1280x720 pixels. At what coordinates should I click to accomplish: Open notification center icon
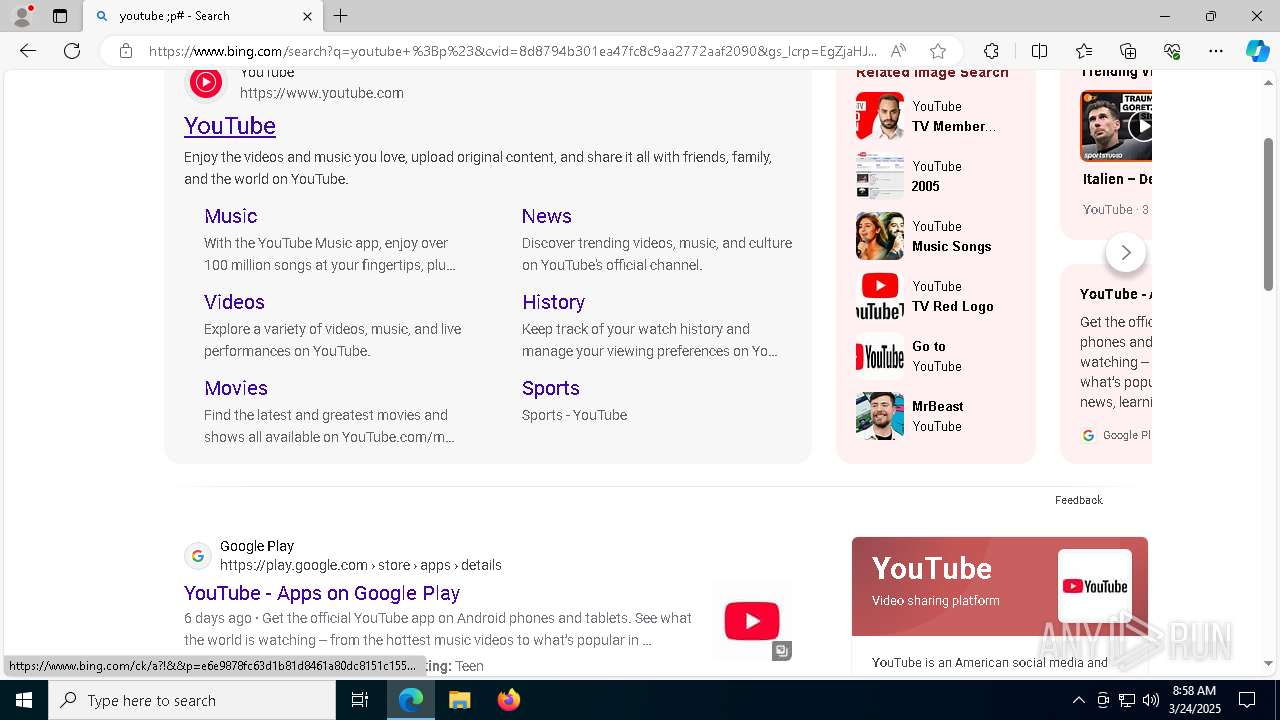coord(1247,700)
